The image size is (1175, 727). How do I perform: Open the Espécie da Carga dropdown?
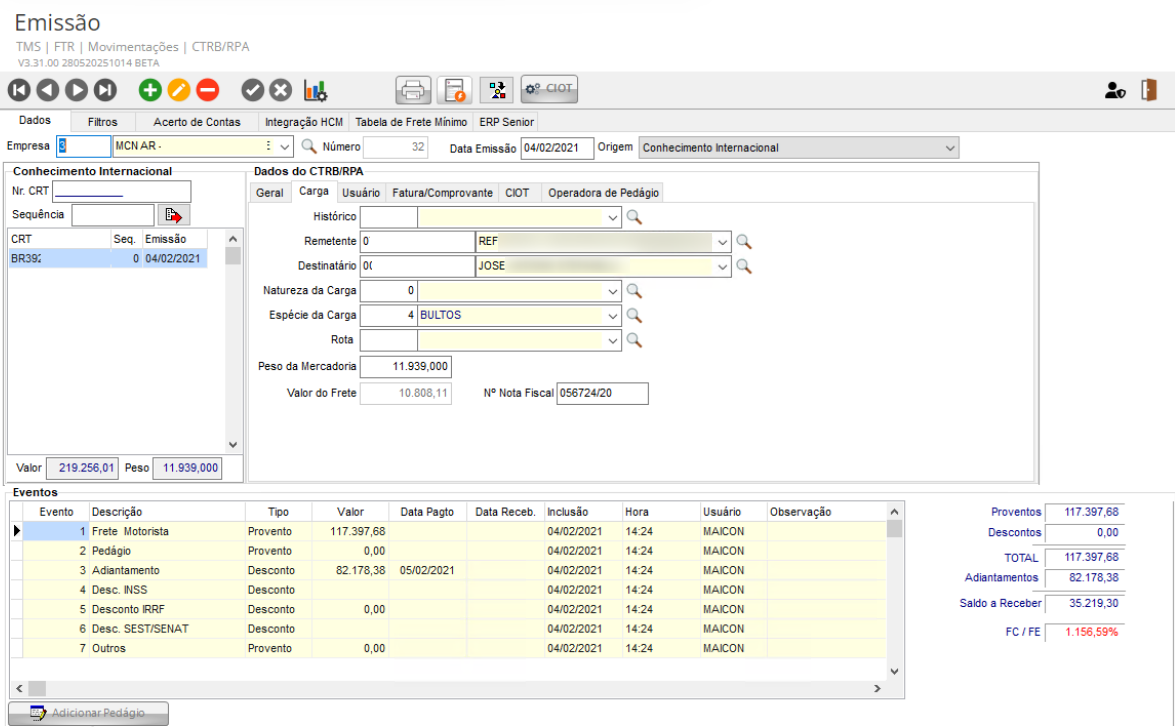(612, 315)
